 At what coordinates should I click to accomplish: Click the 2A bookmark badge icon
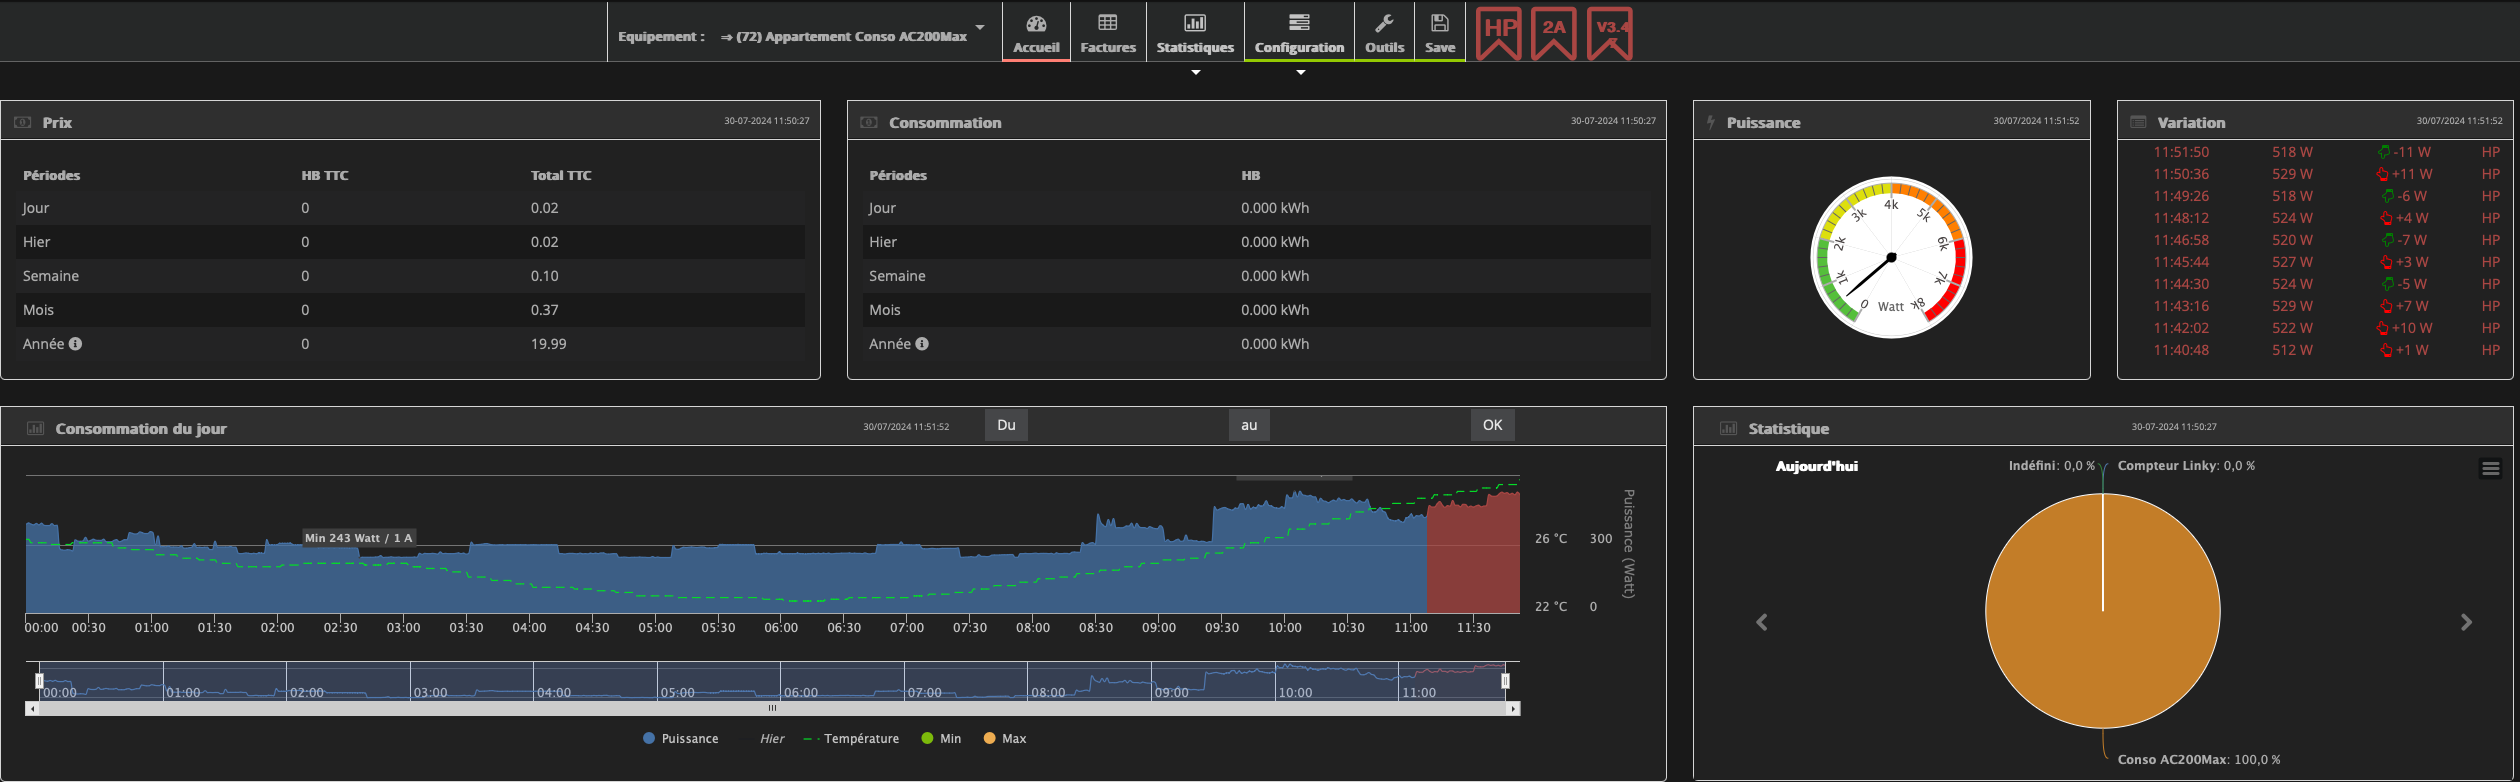pos(1553,33)
